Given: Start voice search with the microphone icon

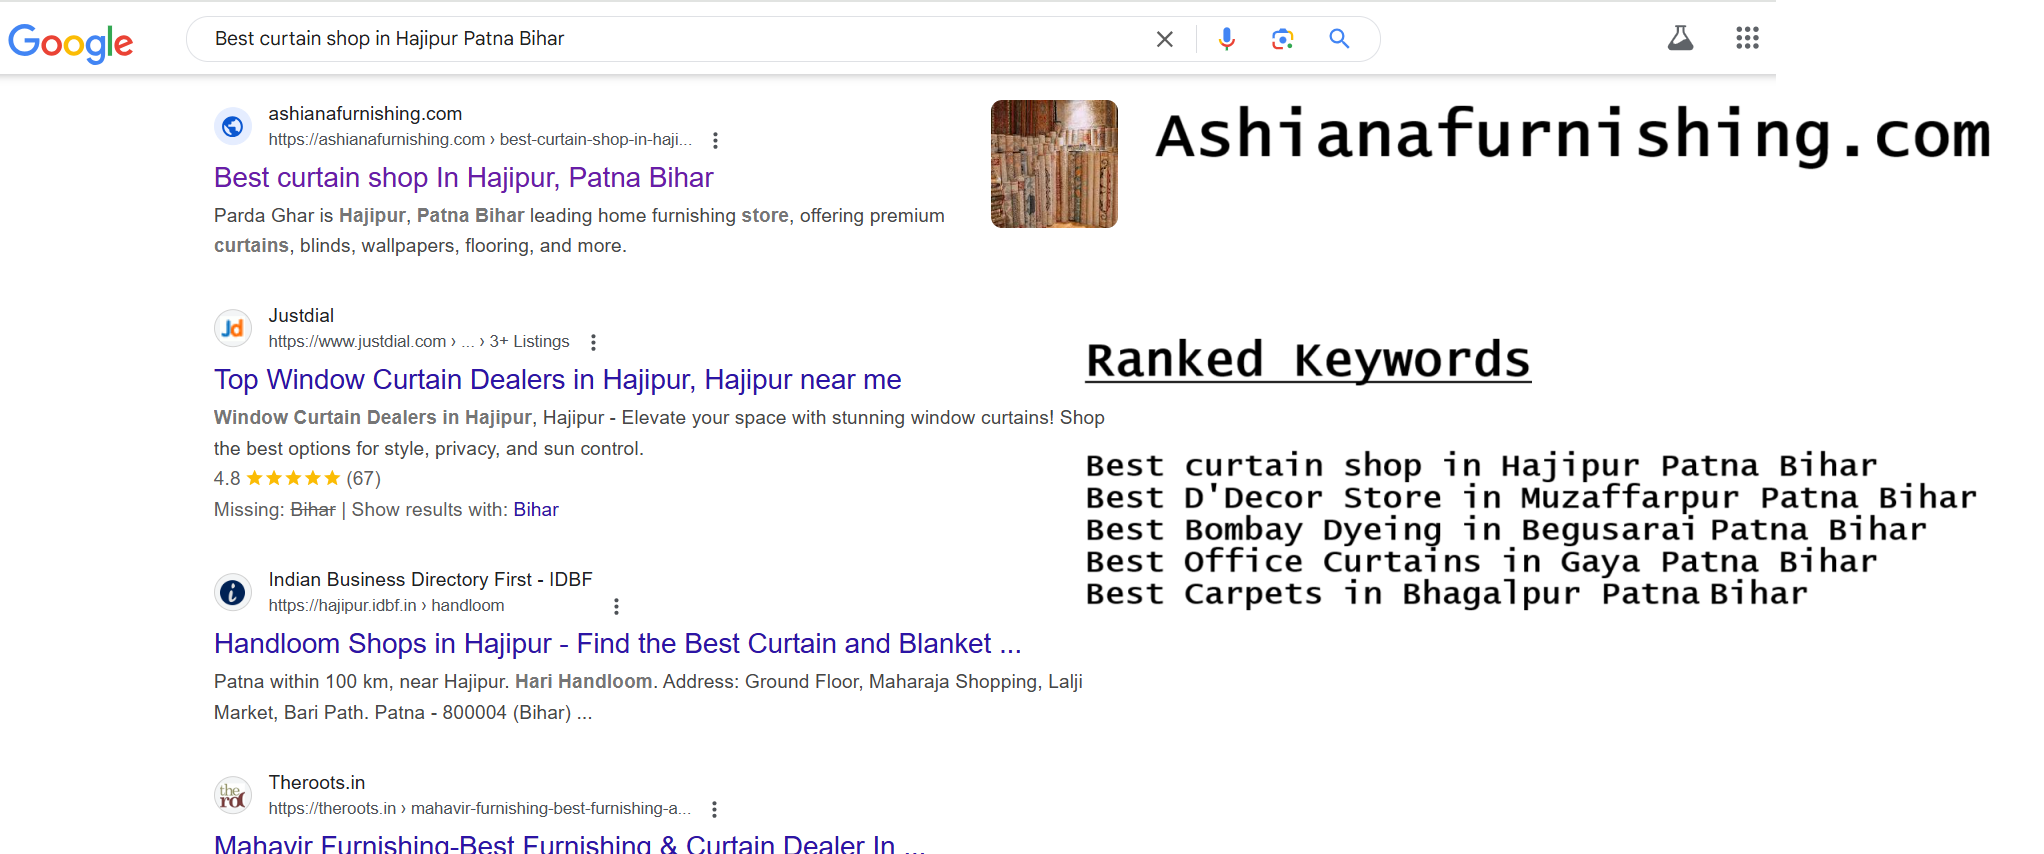Looking at the screenshot, I should click(x=1227, y=39).
